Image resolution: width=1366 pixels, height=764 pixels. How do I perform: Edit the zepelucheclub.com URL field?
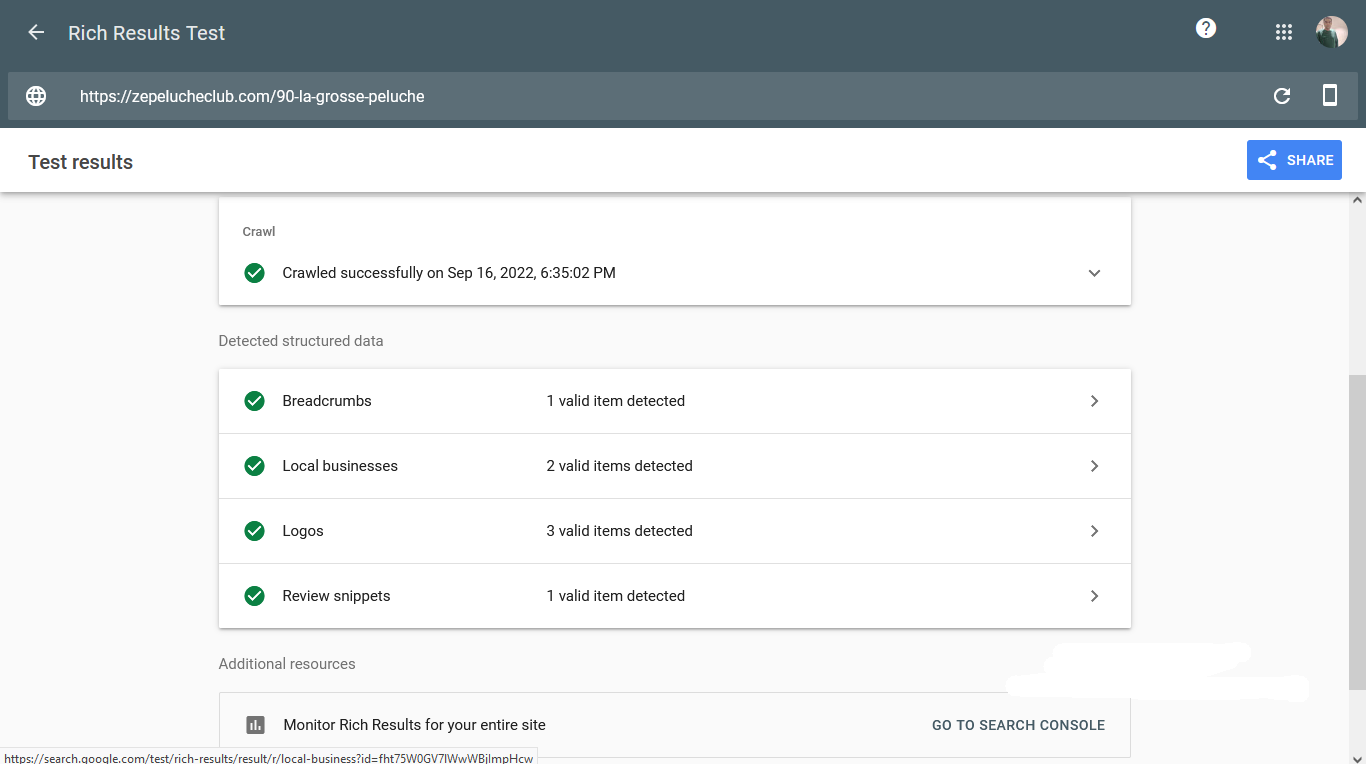point(252,96)
